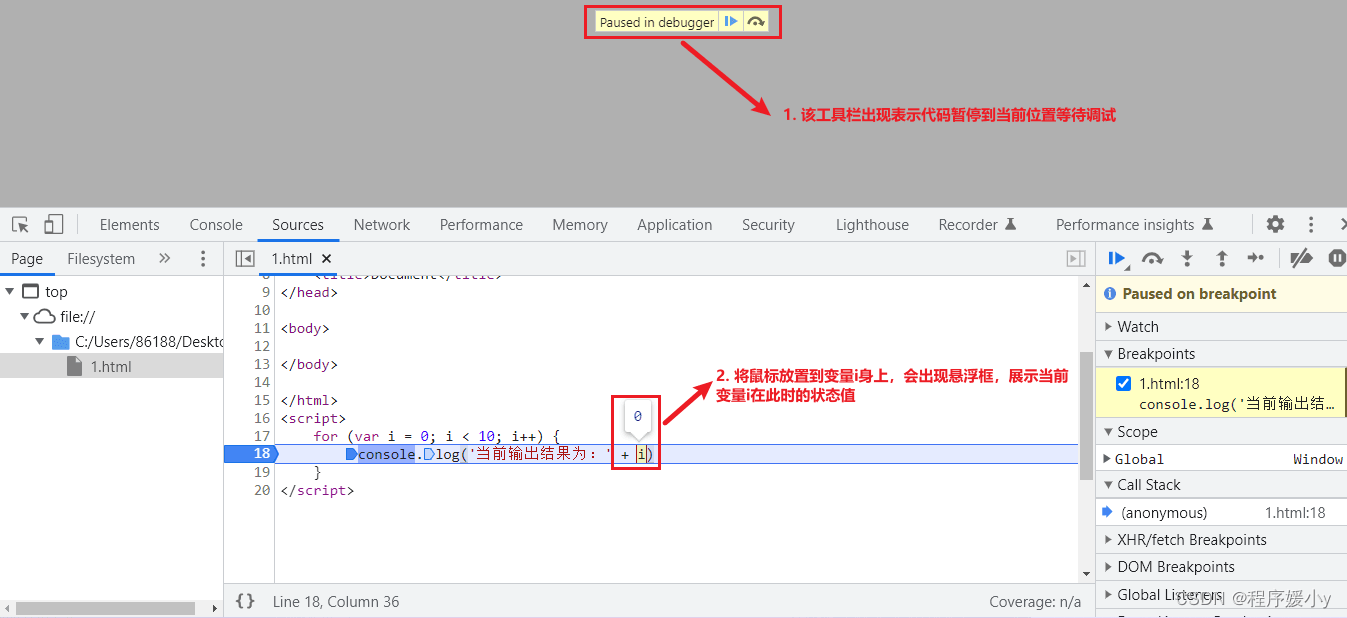Expand the Global scope entry
Screen dimensions: 1347x618
[x=1107, y=459]
